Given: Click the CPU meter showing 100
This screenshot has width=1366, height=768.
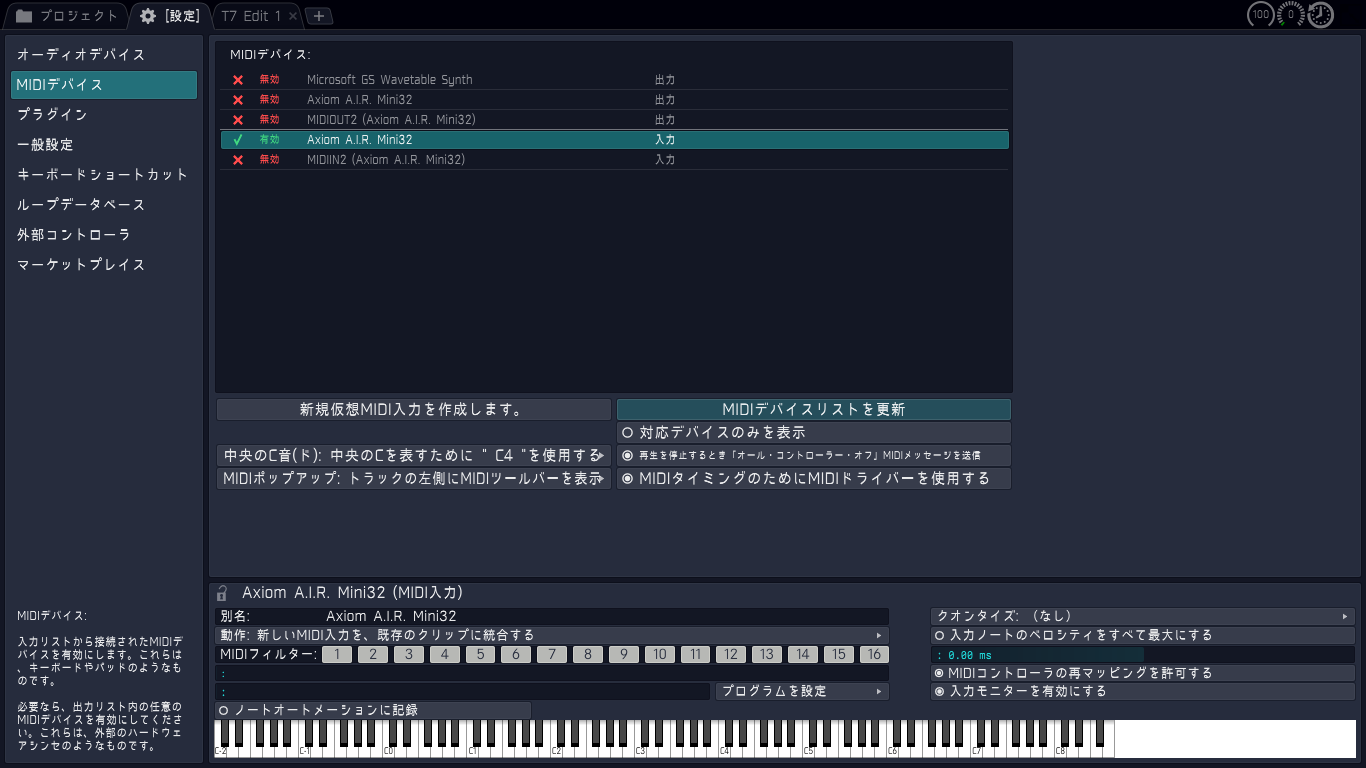Looking at the screenshot, I should coord(1261,15).
